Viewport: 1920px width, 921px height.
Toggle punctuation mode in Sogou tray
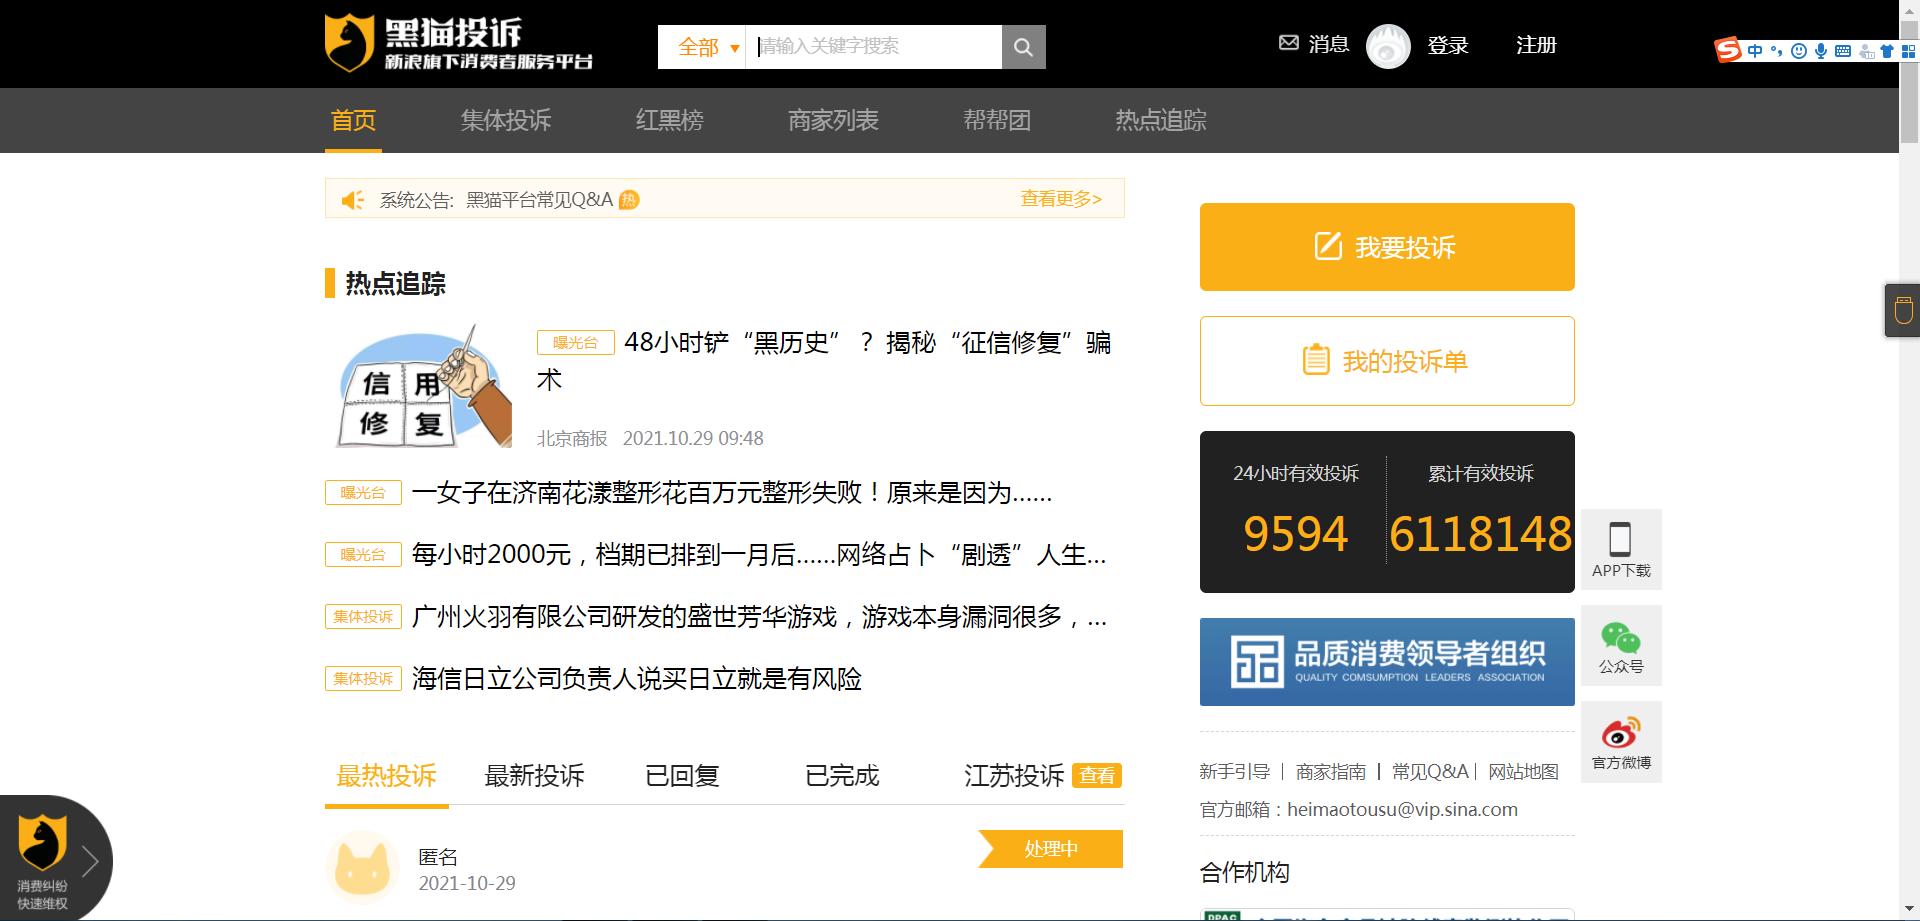coord(1777,51)
